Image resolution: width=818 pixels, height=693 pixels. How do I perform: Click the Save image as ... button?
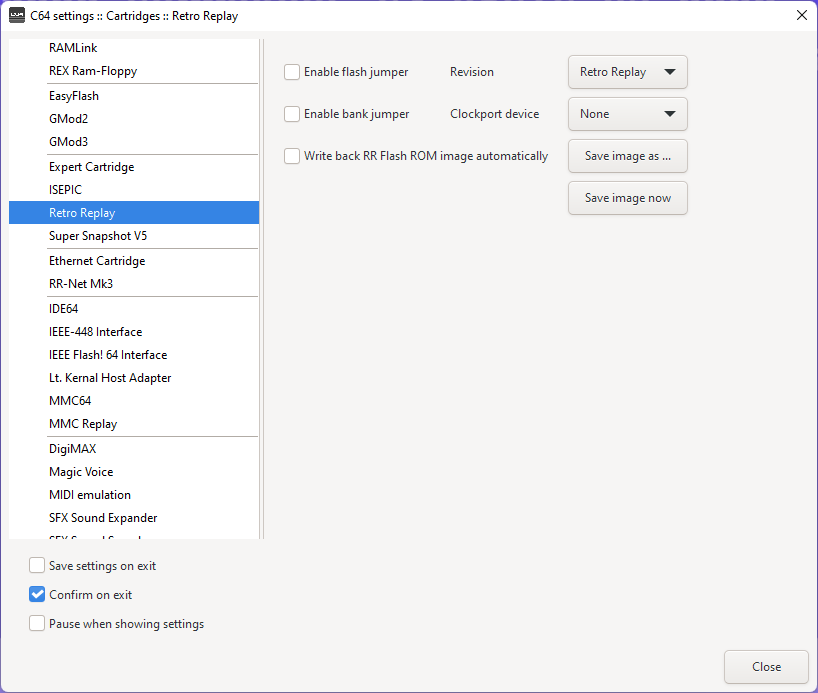coord(628,156)
